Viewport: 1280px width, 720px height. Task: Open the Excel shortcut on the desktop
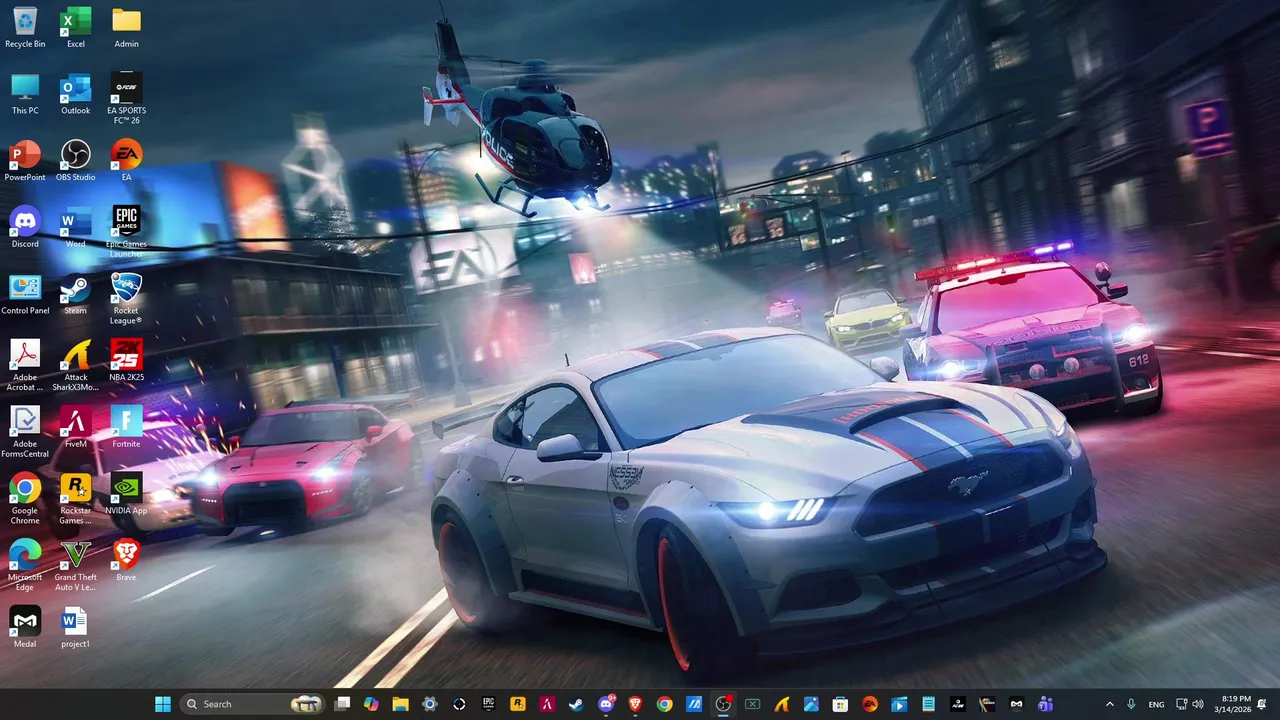click(76, 27)
